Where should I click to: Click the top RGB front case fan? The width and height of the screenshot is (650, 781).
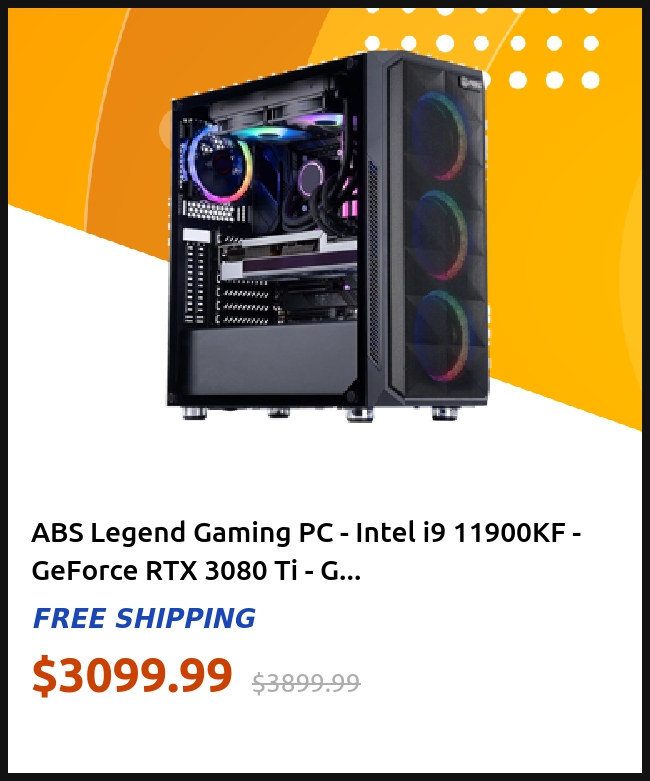(440, 135)
